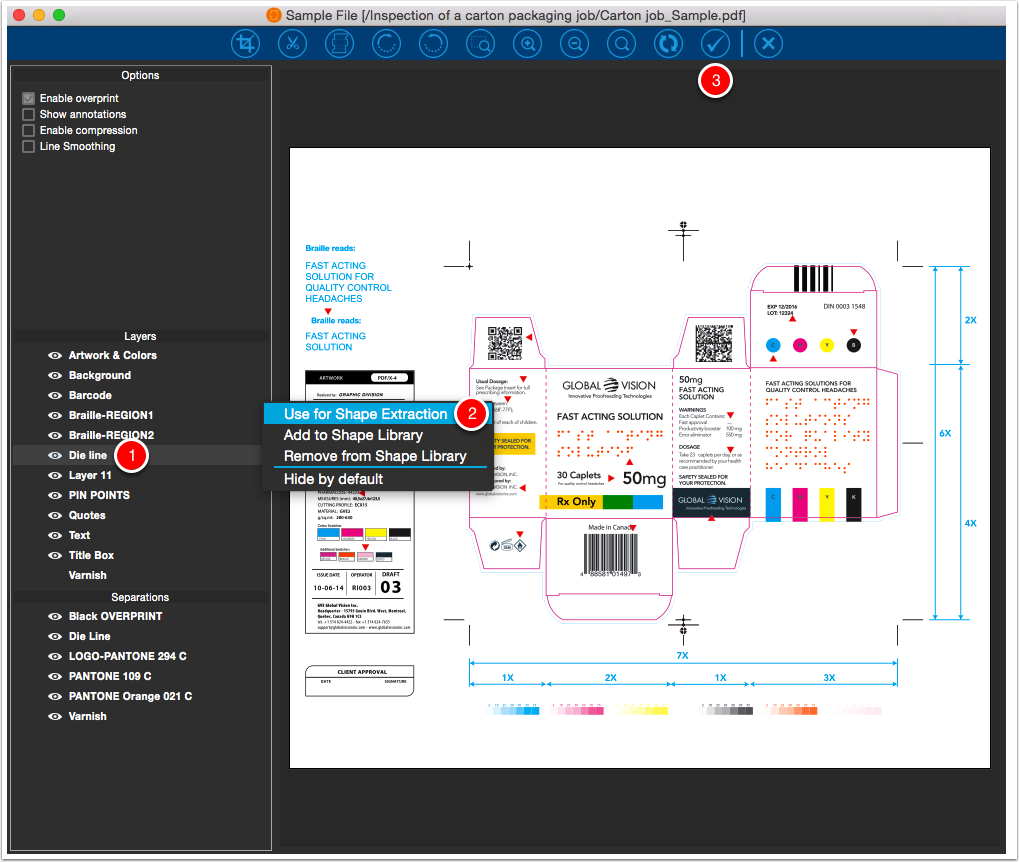This screenshot has width=1019, height=862.
Task: Choose Use for Shape Extraction
Action: tap(365, 414)
